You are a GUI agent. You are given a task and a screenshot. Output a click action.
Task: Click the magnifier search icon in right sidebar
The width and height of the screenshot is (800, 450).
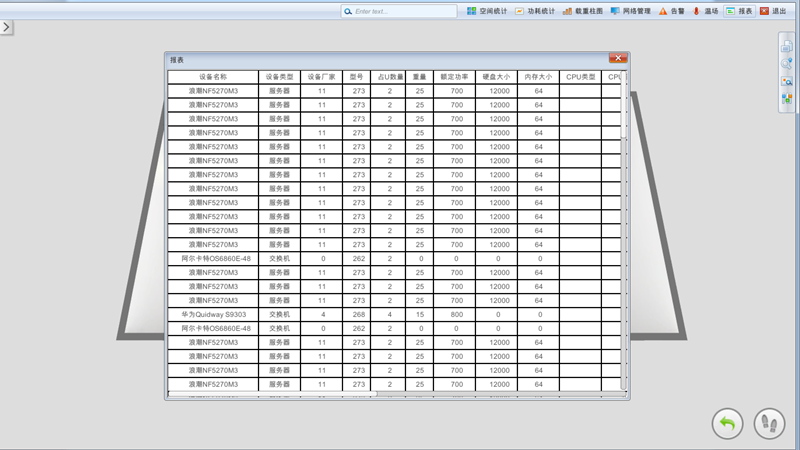coord(787,63)
